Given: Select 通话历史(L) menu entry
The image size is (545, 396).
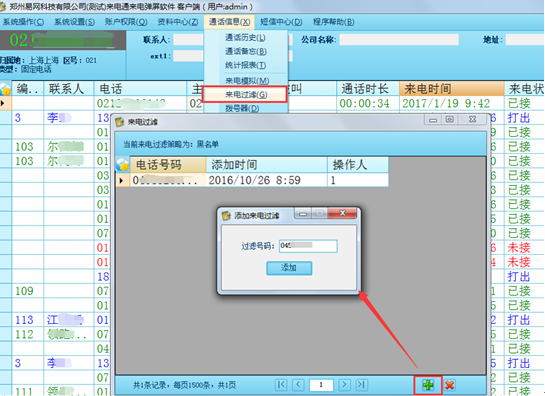Looking at the screenshot, I should tap(246, 38).
